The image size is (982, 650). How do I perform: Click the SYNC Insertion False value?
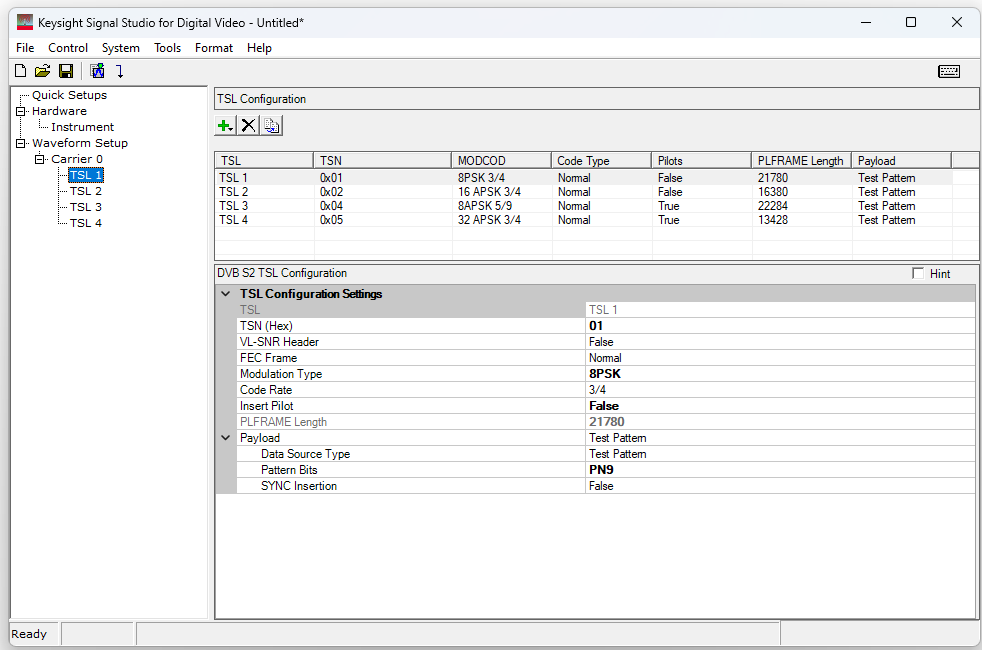point(780,486)
